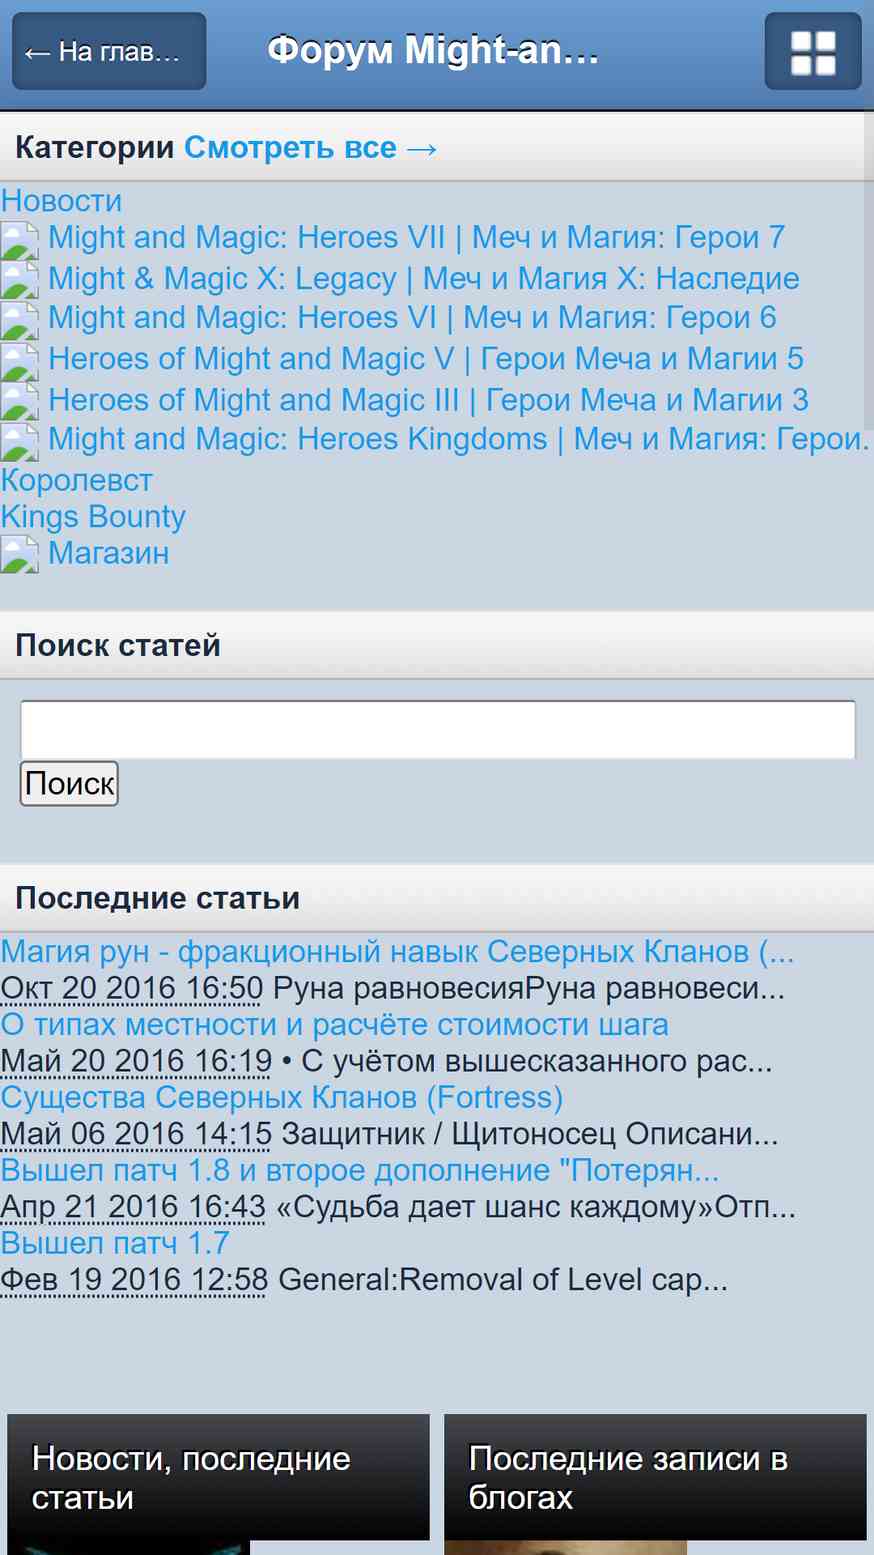Open Heroes of Might and Magic III link
This screenshot has height=1555, width=874.
[428, 400]
